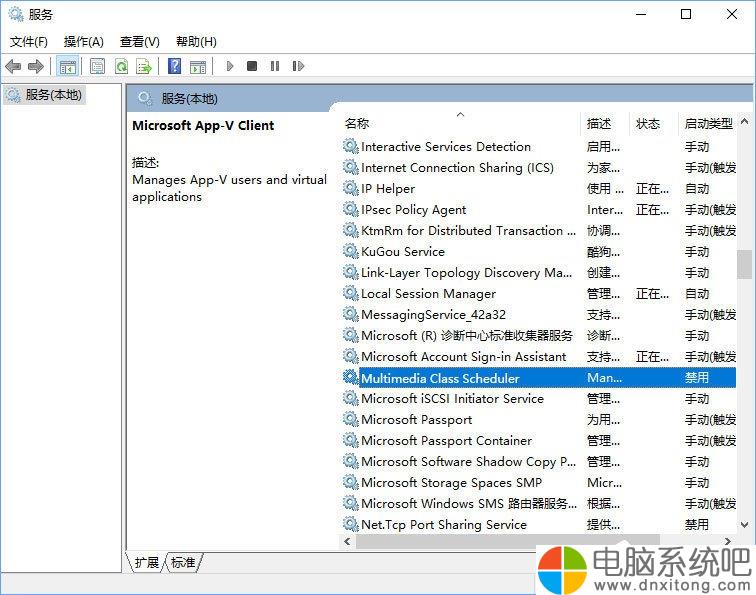Select Microsoft (R) 诊断中心标准收集器服务 row

[x=539, y=335]
